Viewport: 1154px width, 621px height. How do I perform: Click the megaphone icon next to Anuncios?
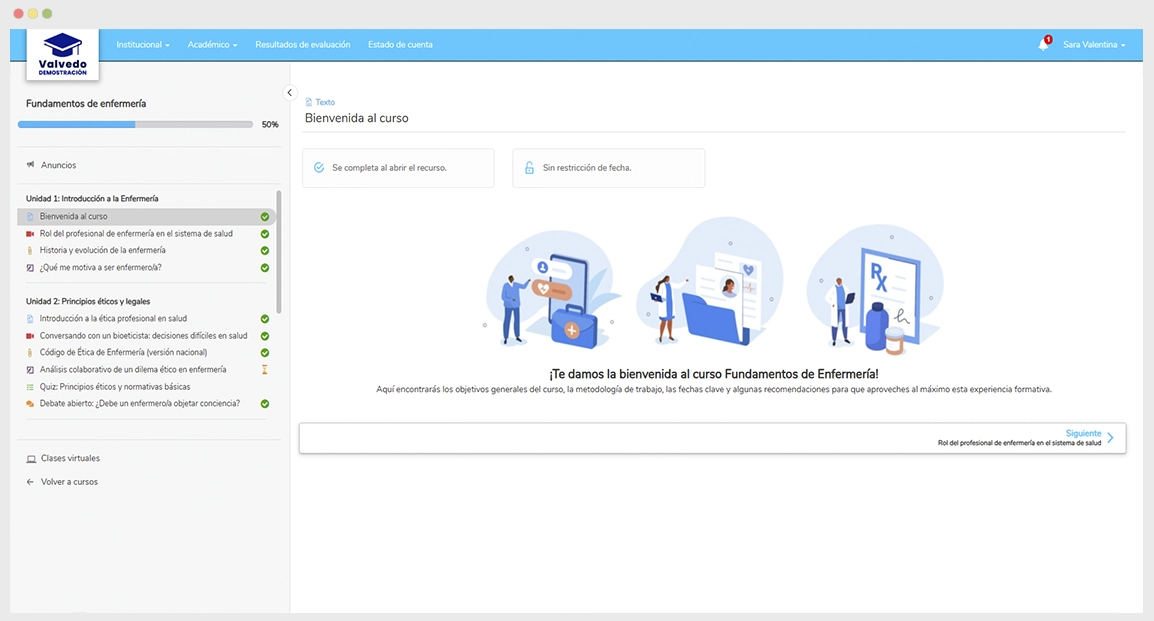pyautogui.click(x=30, y=165)
